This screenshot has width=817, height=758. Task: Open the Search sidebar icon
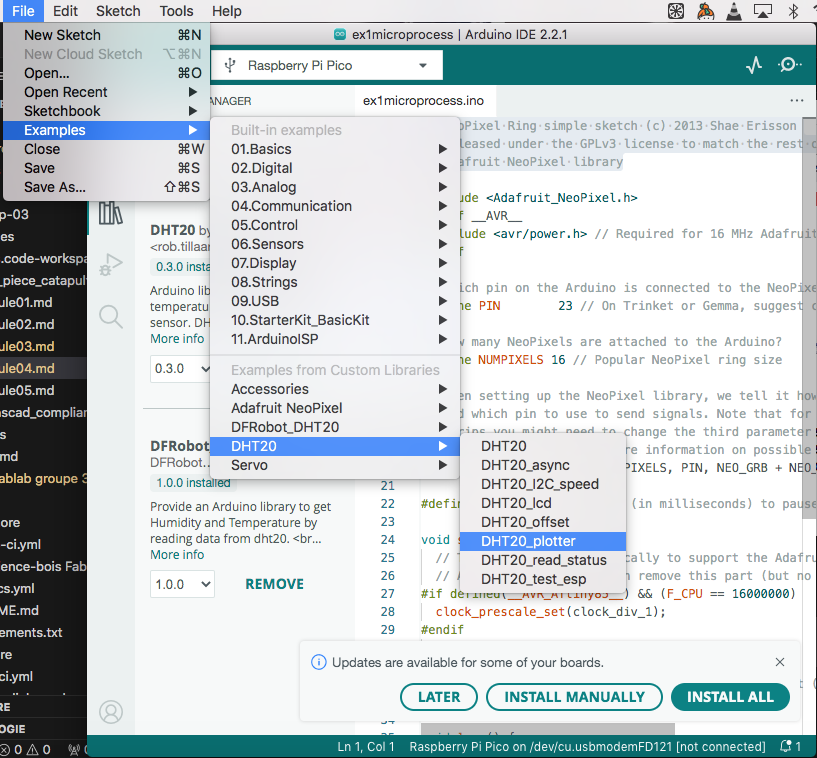(x=110, y=316)
